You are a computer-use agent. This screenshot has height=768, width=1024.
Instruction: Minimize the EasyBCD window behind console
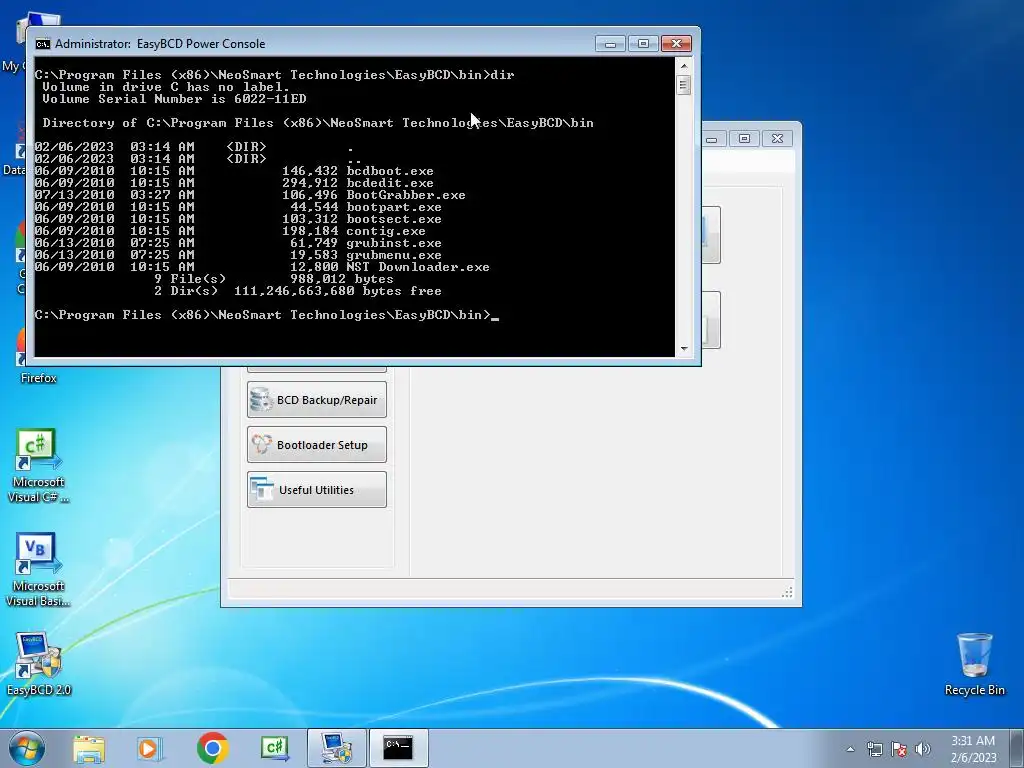pyautogui.click(x=712, y=138)
